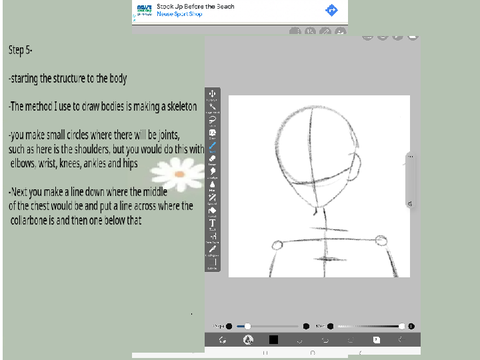
Task: Select the Magic Wand tool
Action: [212, 107]
